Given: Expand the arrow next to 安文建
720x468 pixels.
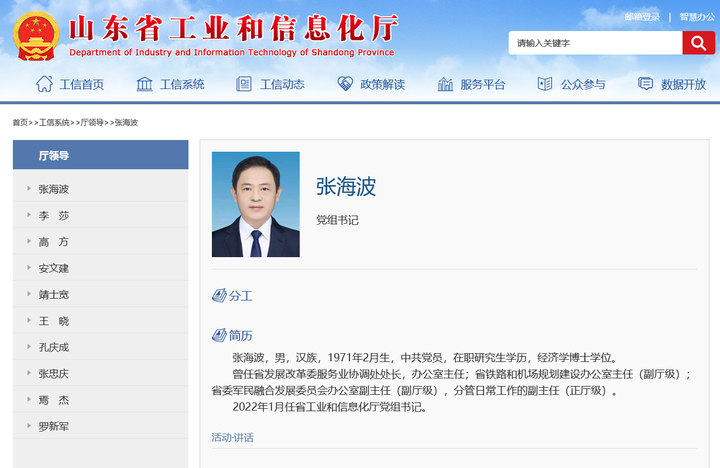Looking at the screenshot, I should click(x=28, y=268).
